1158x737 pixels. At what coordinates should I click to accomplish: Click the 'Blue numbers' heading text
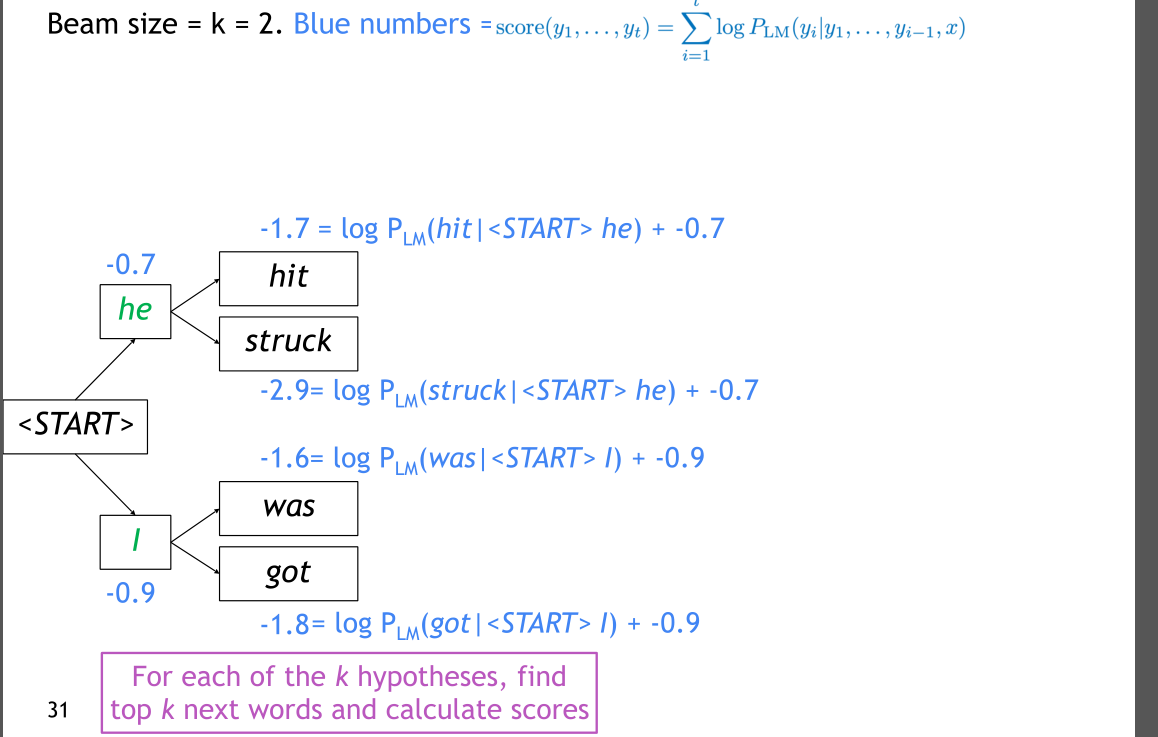(x=382, y=24)
